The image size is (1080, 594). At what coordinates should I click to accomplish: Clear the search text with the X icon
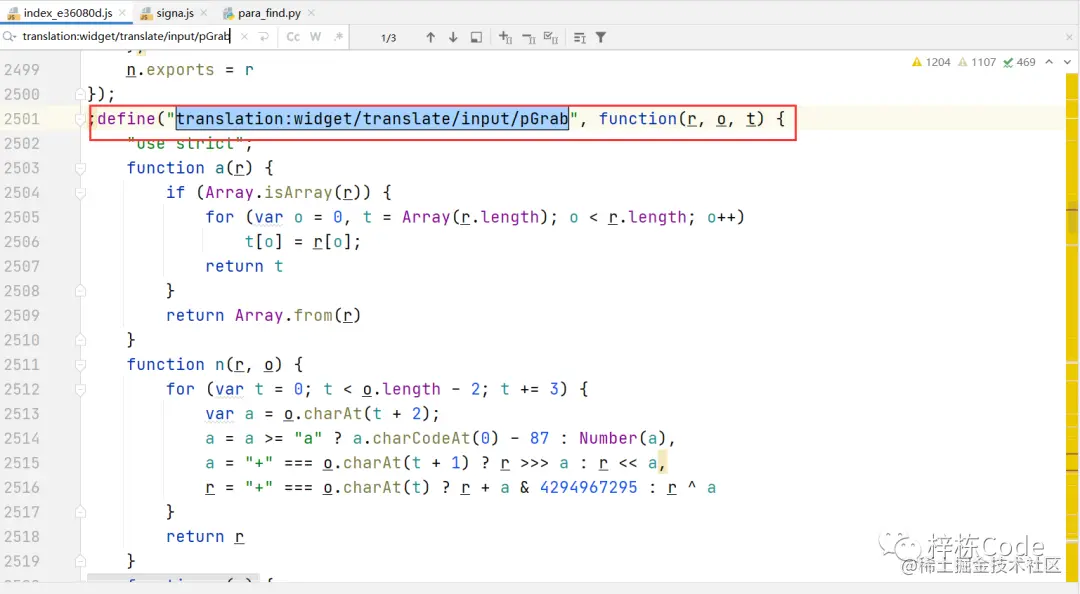[244, 37]
